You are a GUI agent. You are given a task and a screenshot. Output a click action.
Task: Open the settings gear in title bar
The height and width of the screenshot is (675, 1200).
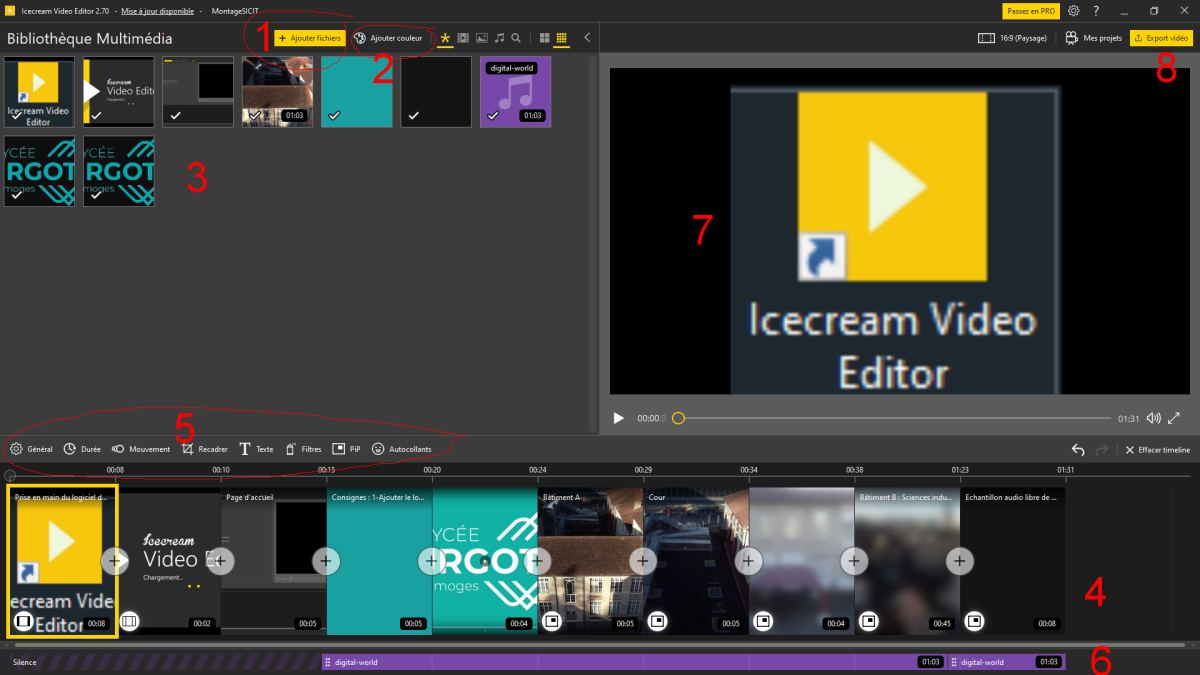[1074, 10]
